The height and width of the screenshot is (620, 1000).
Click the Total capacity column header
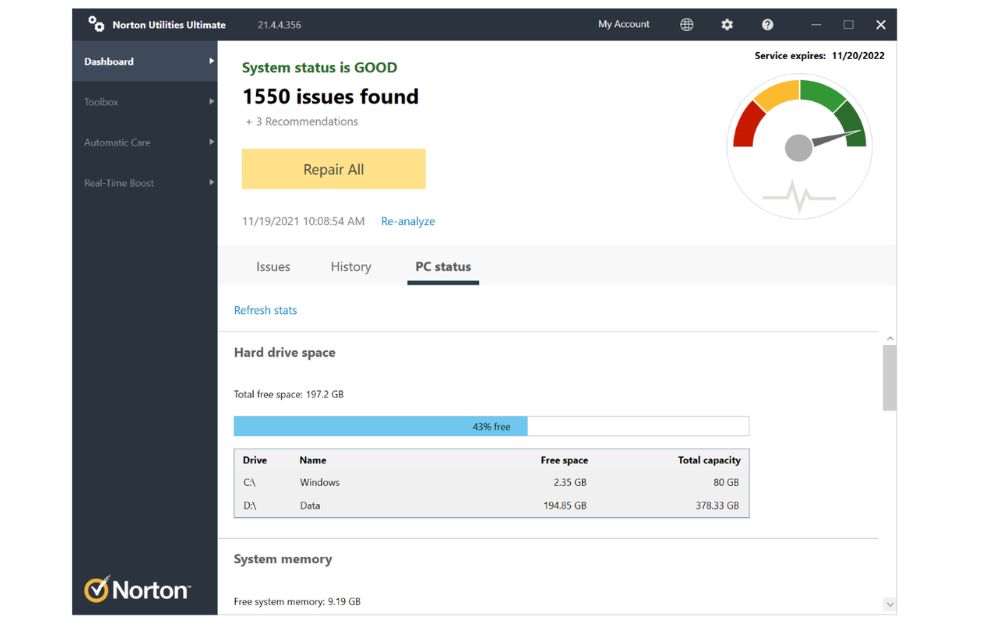click(x=709, y=460)
